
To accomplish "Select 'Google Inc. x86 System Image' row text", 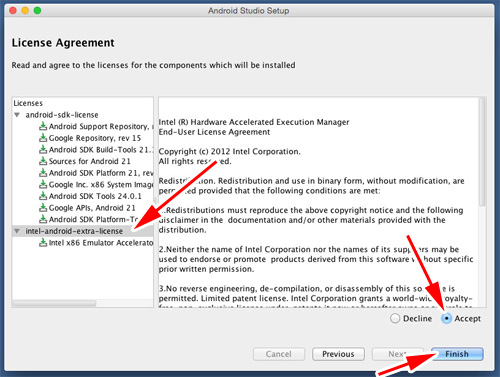I will [101, 185].
